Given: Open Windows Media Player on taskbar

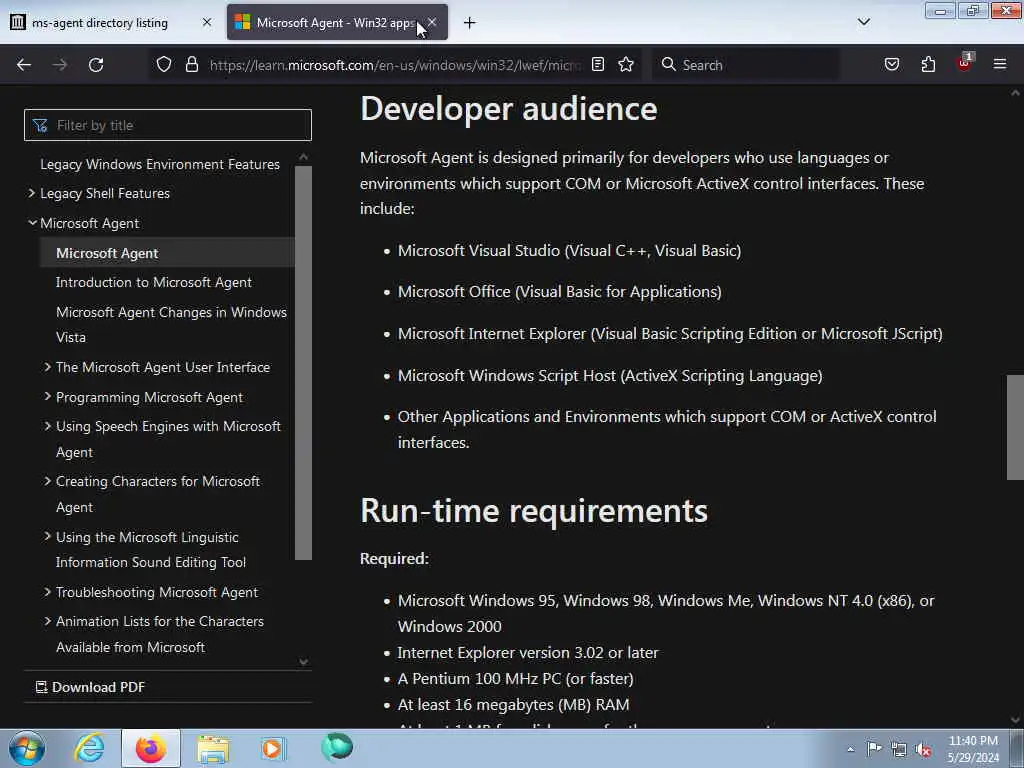Looking at the screenshot, I should pos(273,748).
